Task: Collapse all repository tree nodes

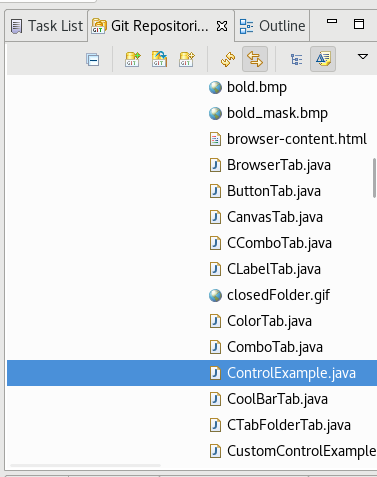Action: point(92,60)
